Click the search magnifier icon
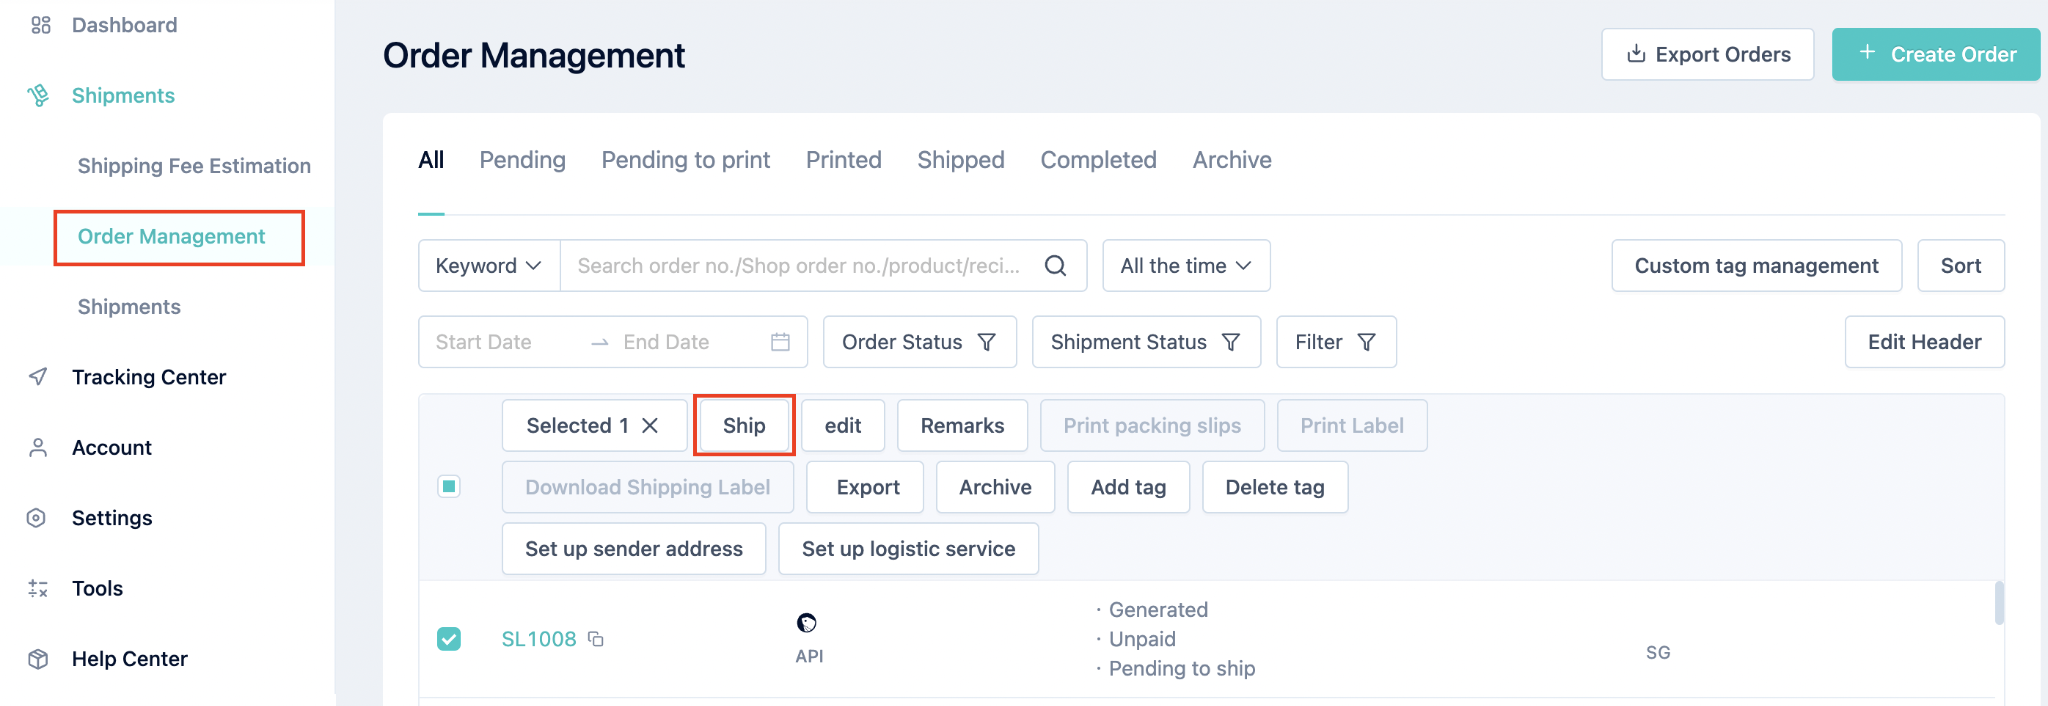Image resolution: width=2048 pixels, height=706 pixels. pos(1055,266)
